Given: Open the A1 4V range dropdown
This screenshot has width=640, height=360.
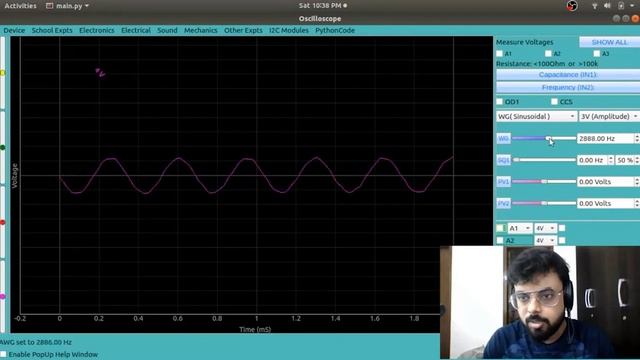Looking at the screenshot, I should pos(545,228).
